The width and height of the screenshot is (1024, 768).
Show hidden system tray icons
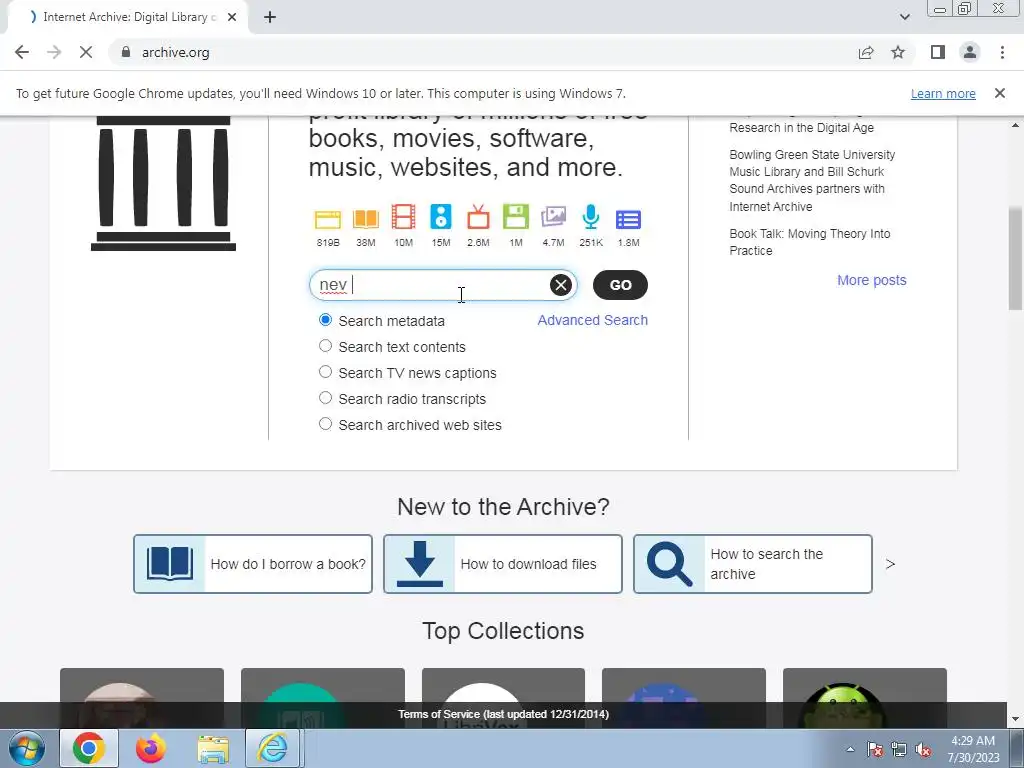tap(850, 750)
